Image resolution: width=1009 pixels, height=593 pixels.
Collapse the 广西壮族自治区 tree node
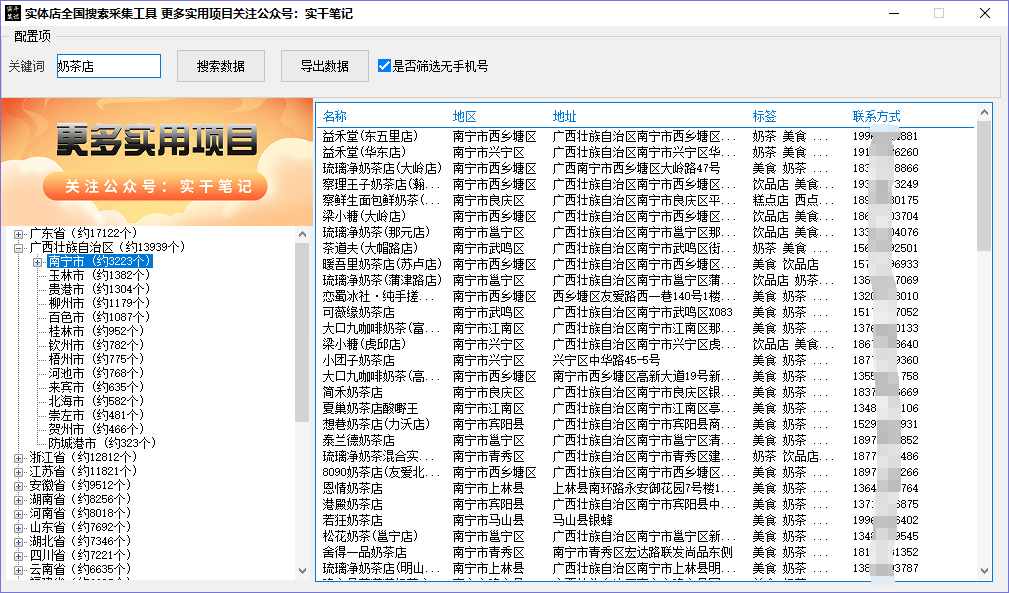pos(19,247)
